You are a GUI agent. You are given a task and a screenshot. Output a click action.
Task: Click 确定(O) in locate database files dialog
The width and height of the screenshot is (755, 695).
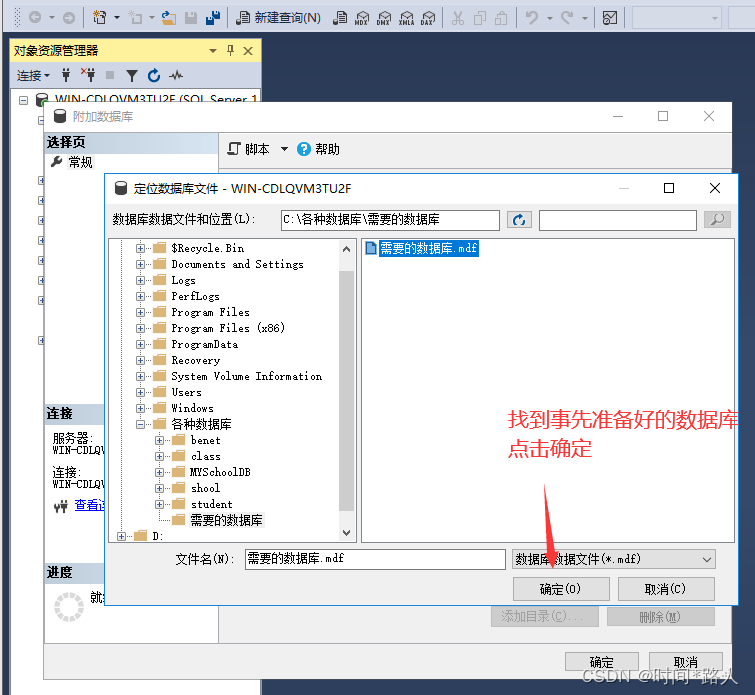[x=561, y=589]
